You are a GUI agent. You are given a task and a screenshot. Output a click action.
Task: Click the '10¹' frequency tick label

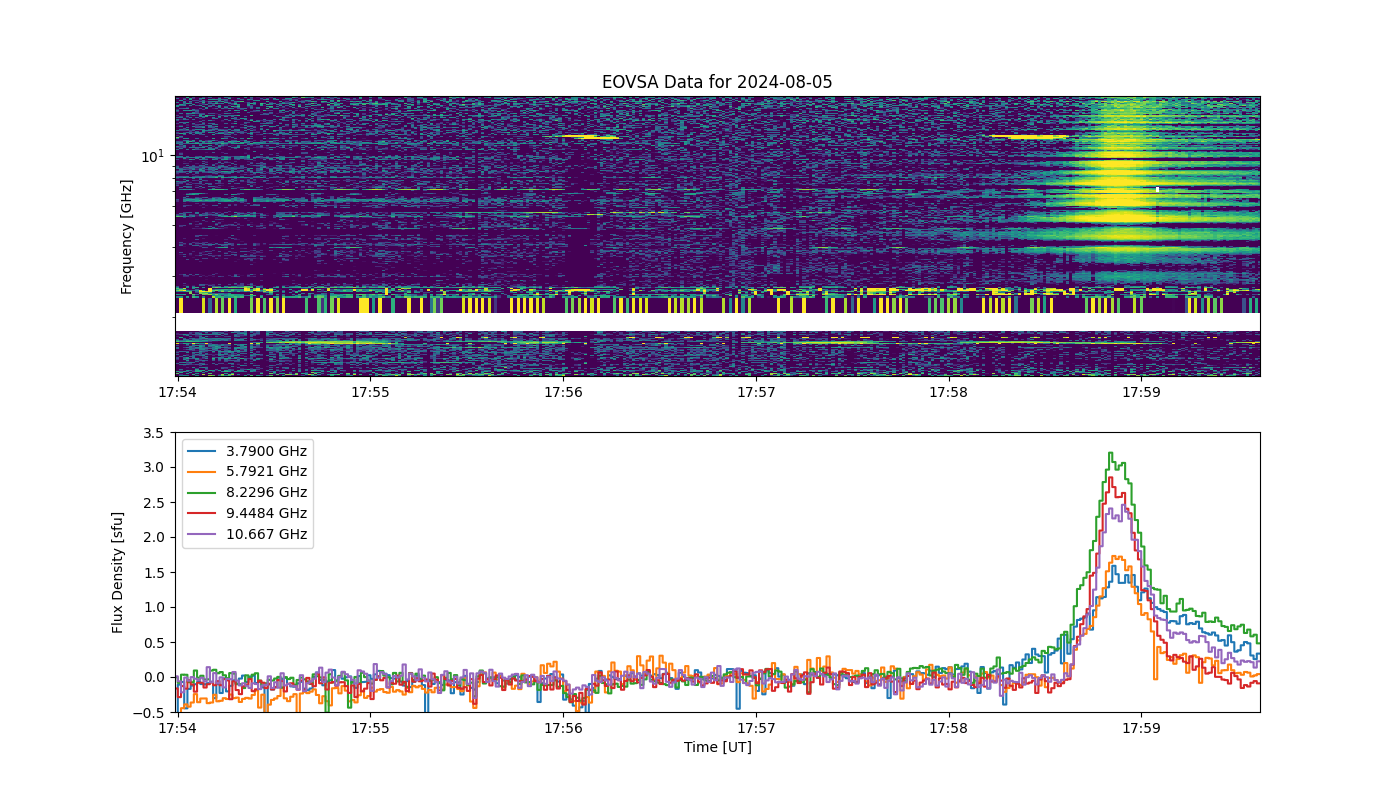[153, 156]
